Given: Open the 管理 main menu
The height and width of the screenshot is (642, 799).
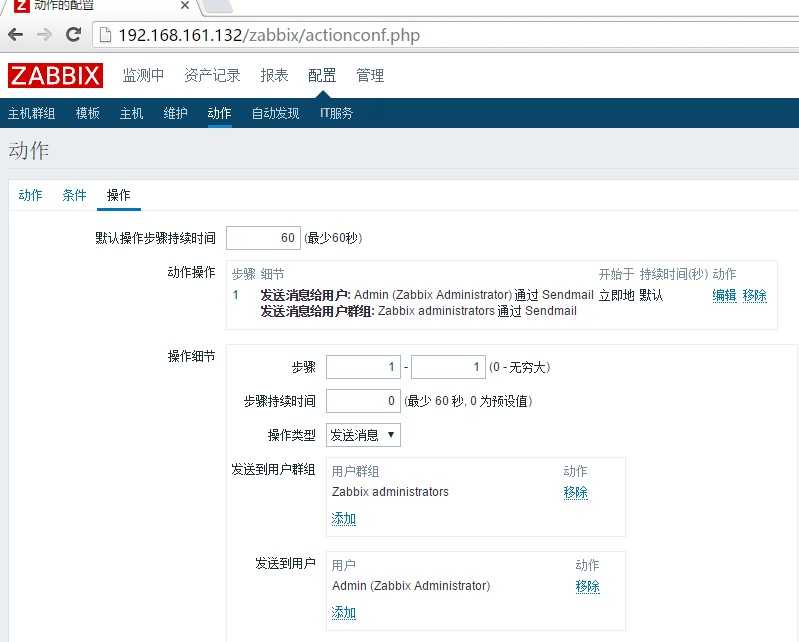Looking at the screenshot, I should tap(370, 75).
